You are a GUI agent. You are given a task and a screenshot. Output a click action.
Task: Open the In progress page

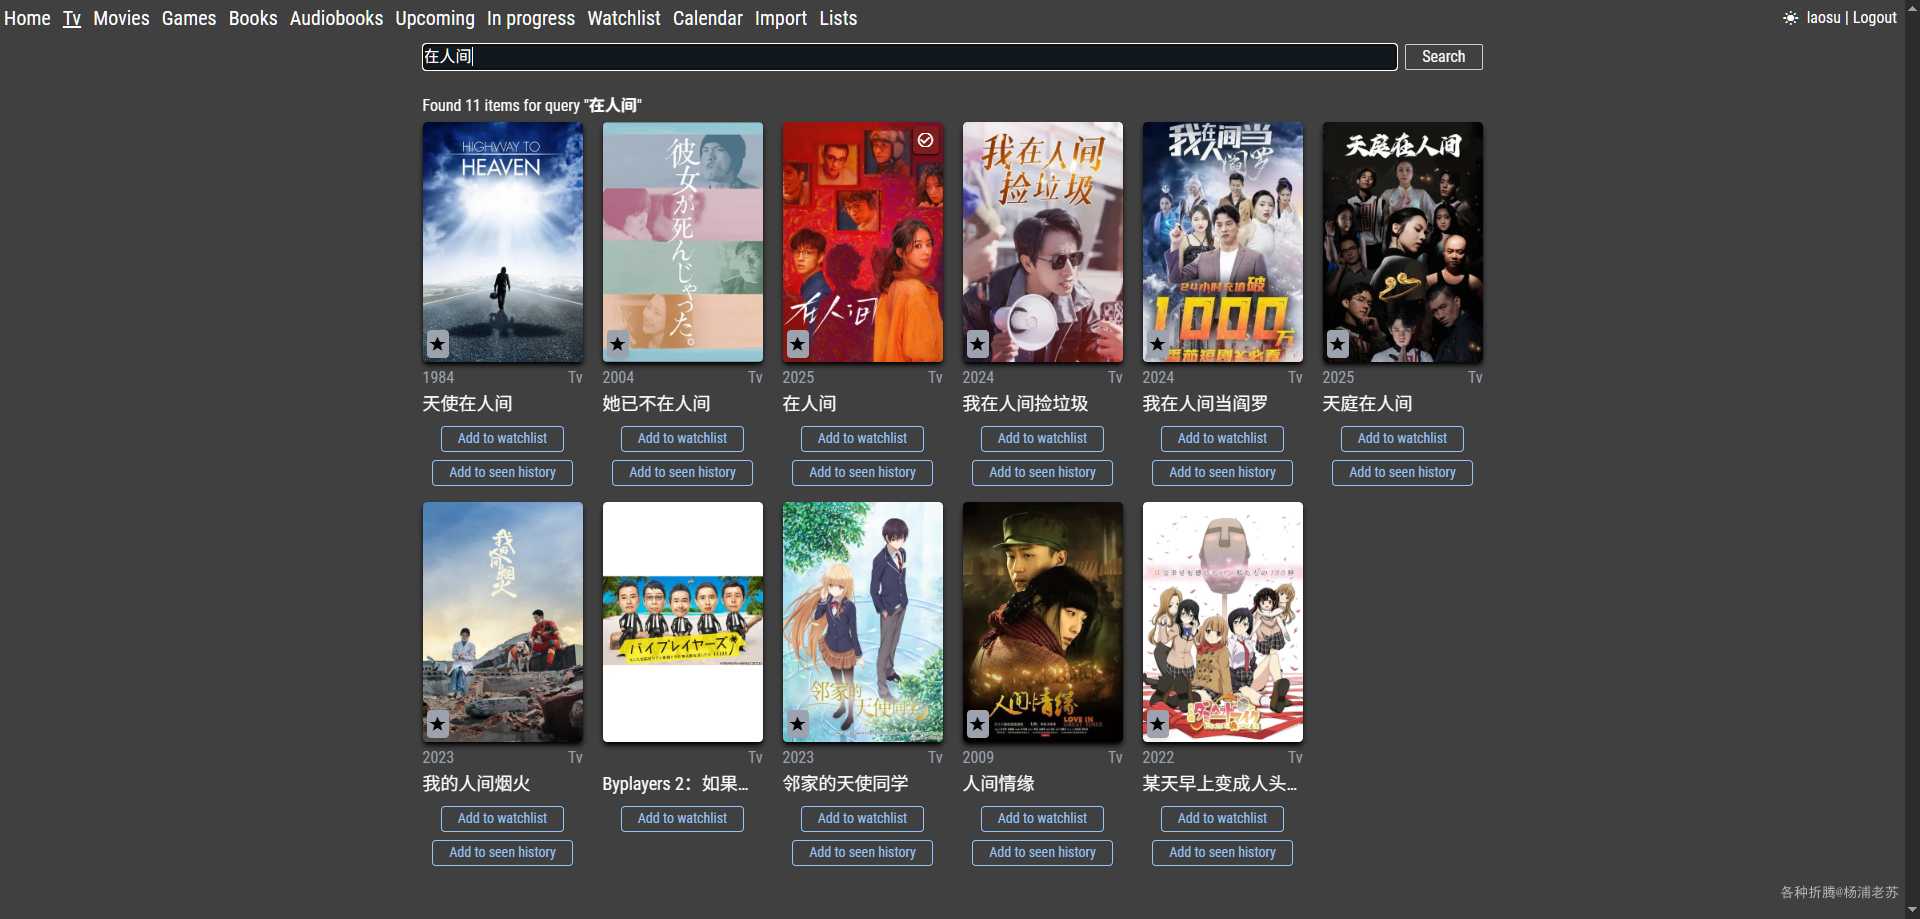531,18
